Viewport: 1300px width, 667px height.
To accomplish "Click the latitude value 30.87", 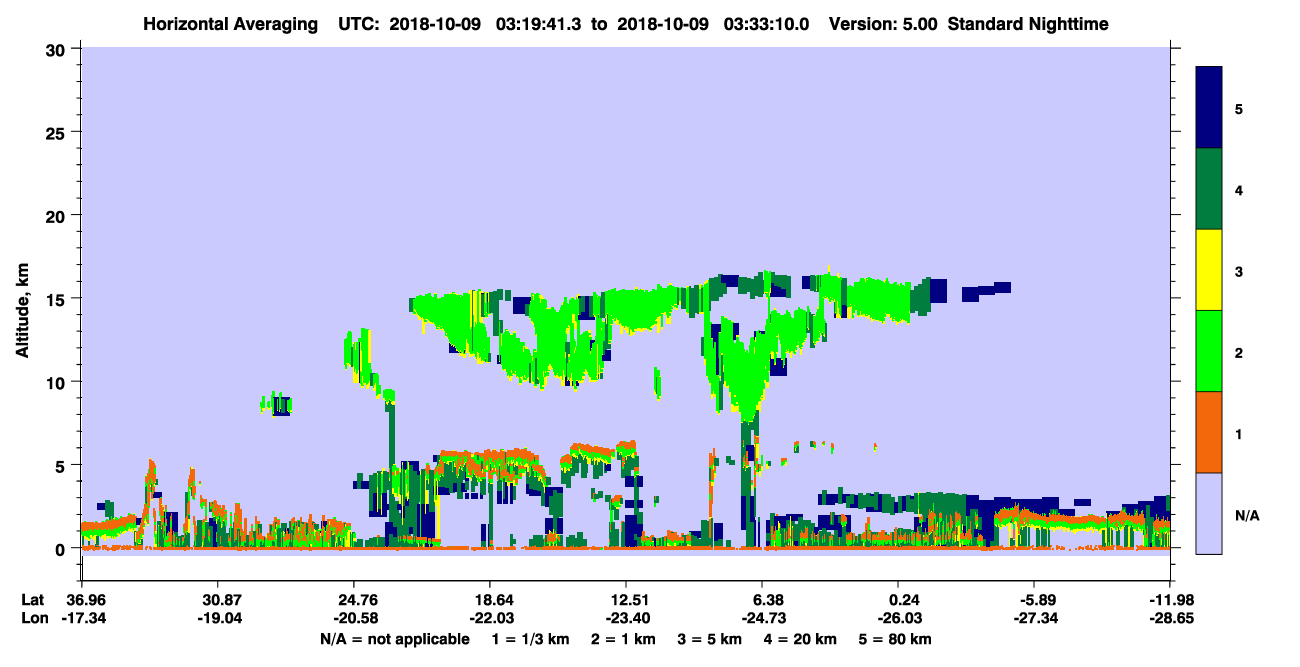I will [217, 600].
